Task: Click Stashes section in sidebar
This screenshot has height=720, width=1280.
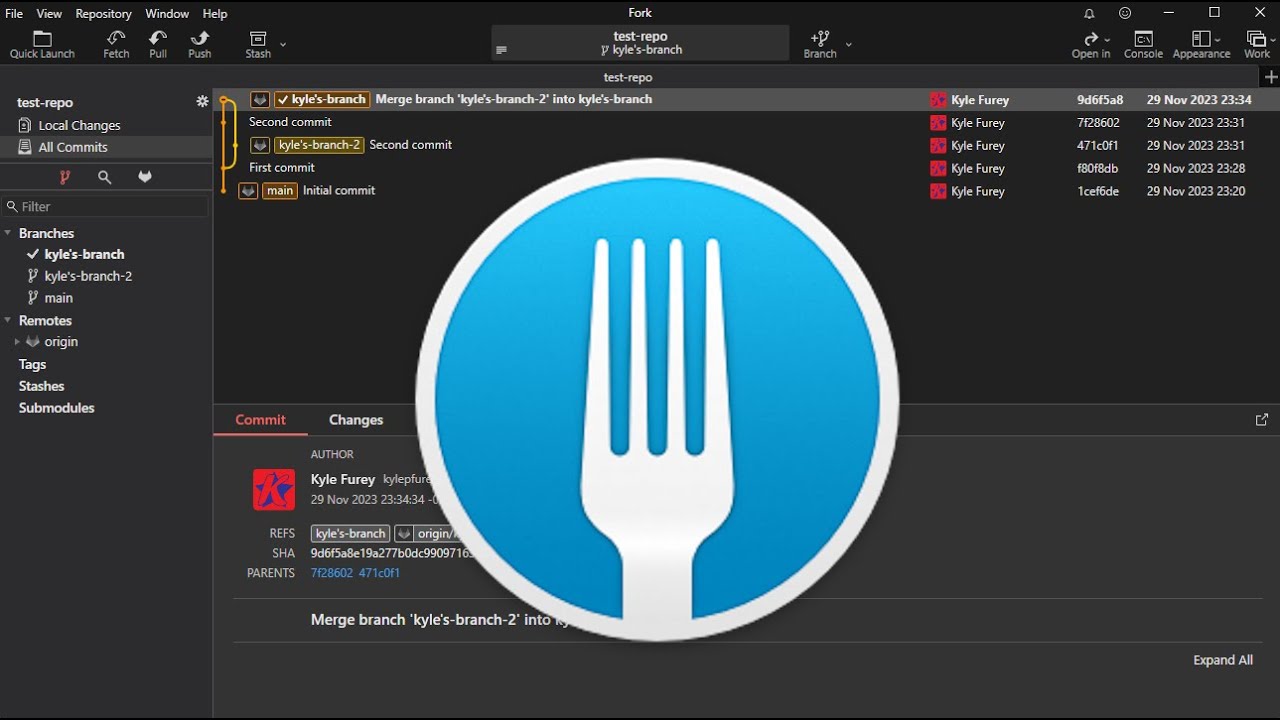Action: pos(41,386)
